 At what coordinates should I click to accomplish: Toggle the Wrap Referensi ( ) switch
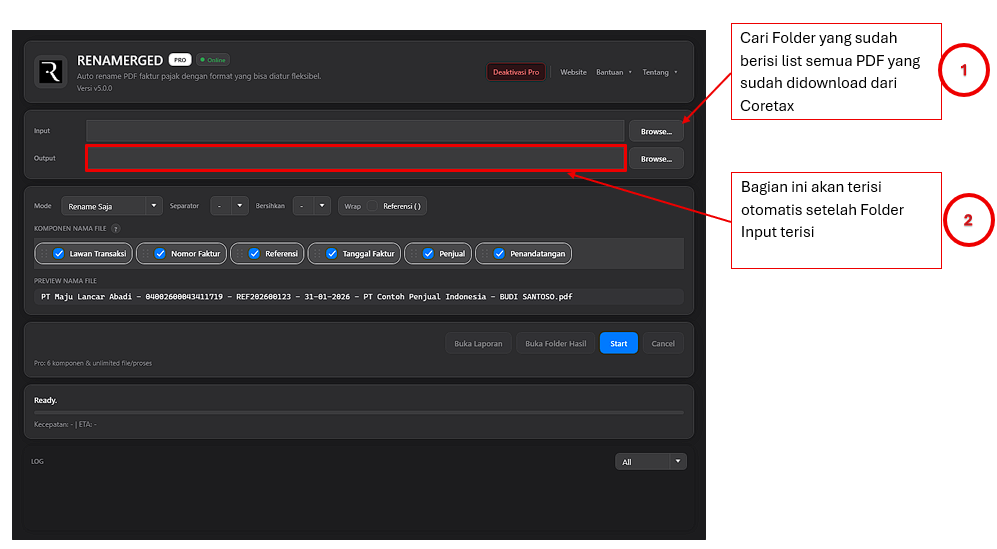coord(372,206)
